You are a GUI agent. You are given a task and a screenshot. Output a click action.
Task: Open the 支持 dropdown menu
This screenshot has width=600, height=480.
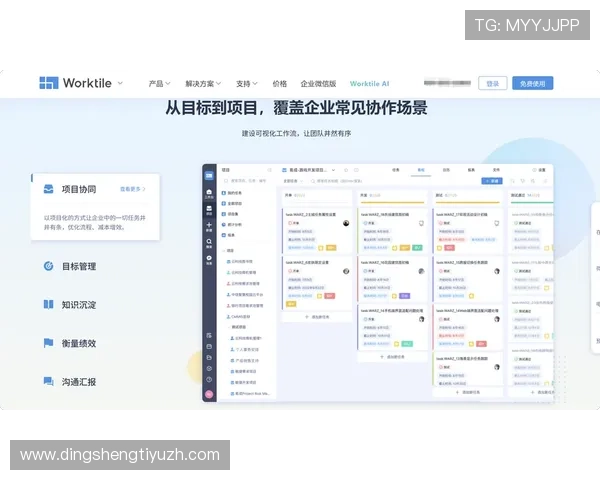click(247, 83)
